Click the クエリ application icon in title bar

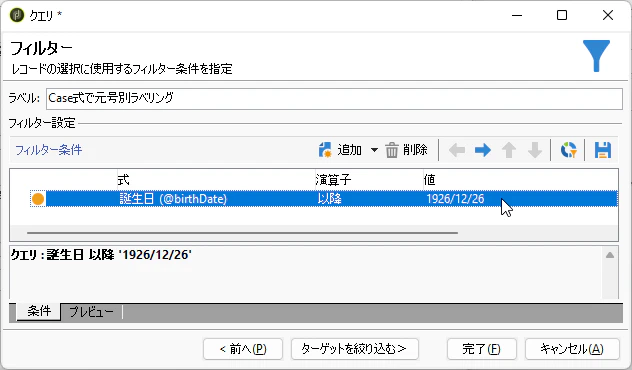[x=17, y=15]
